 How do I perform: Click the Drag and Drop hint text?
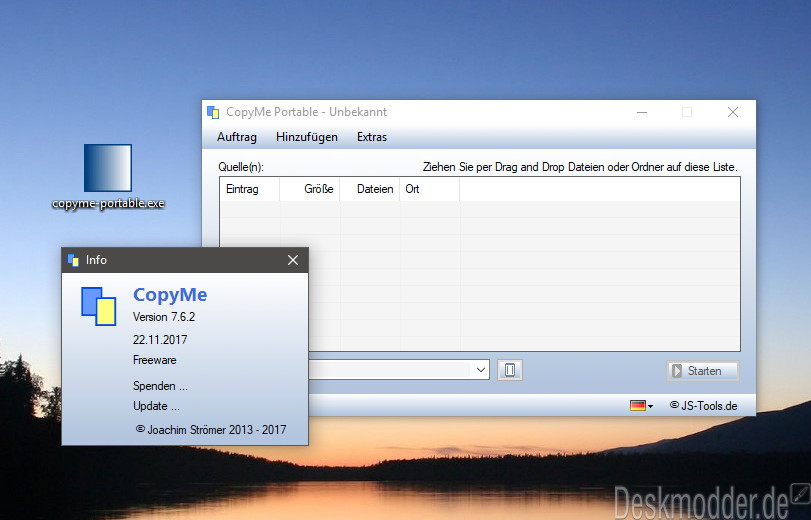click(580, 167)
